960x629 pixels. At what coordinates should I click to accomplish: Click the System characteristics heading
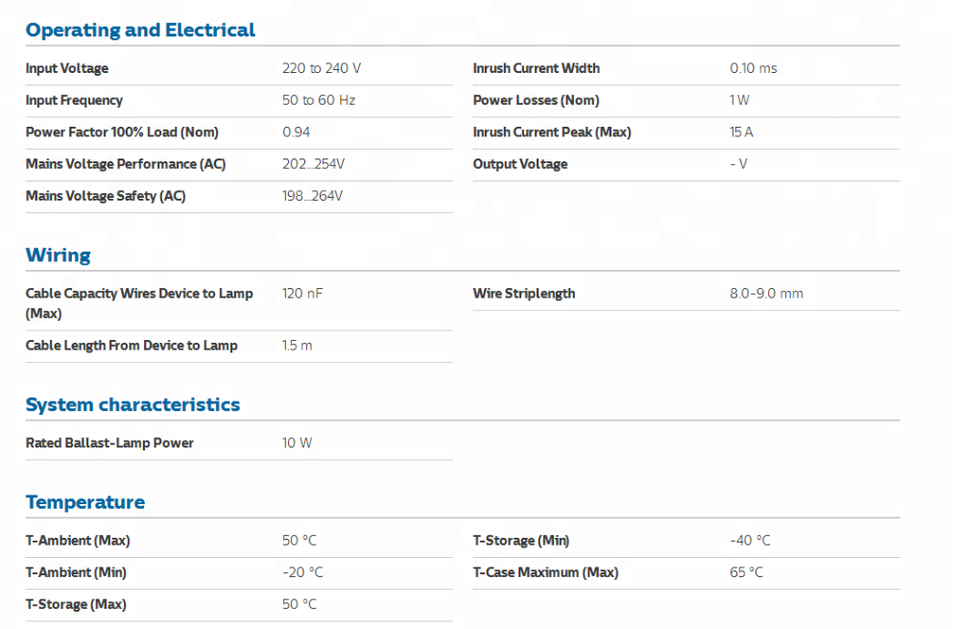(x=132, y=405)
